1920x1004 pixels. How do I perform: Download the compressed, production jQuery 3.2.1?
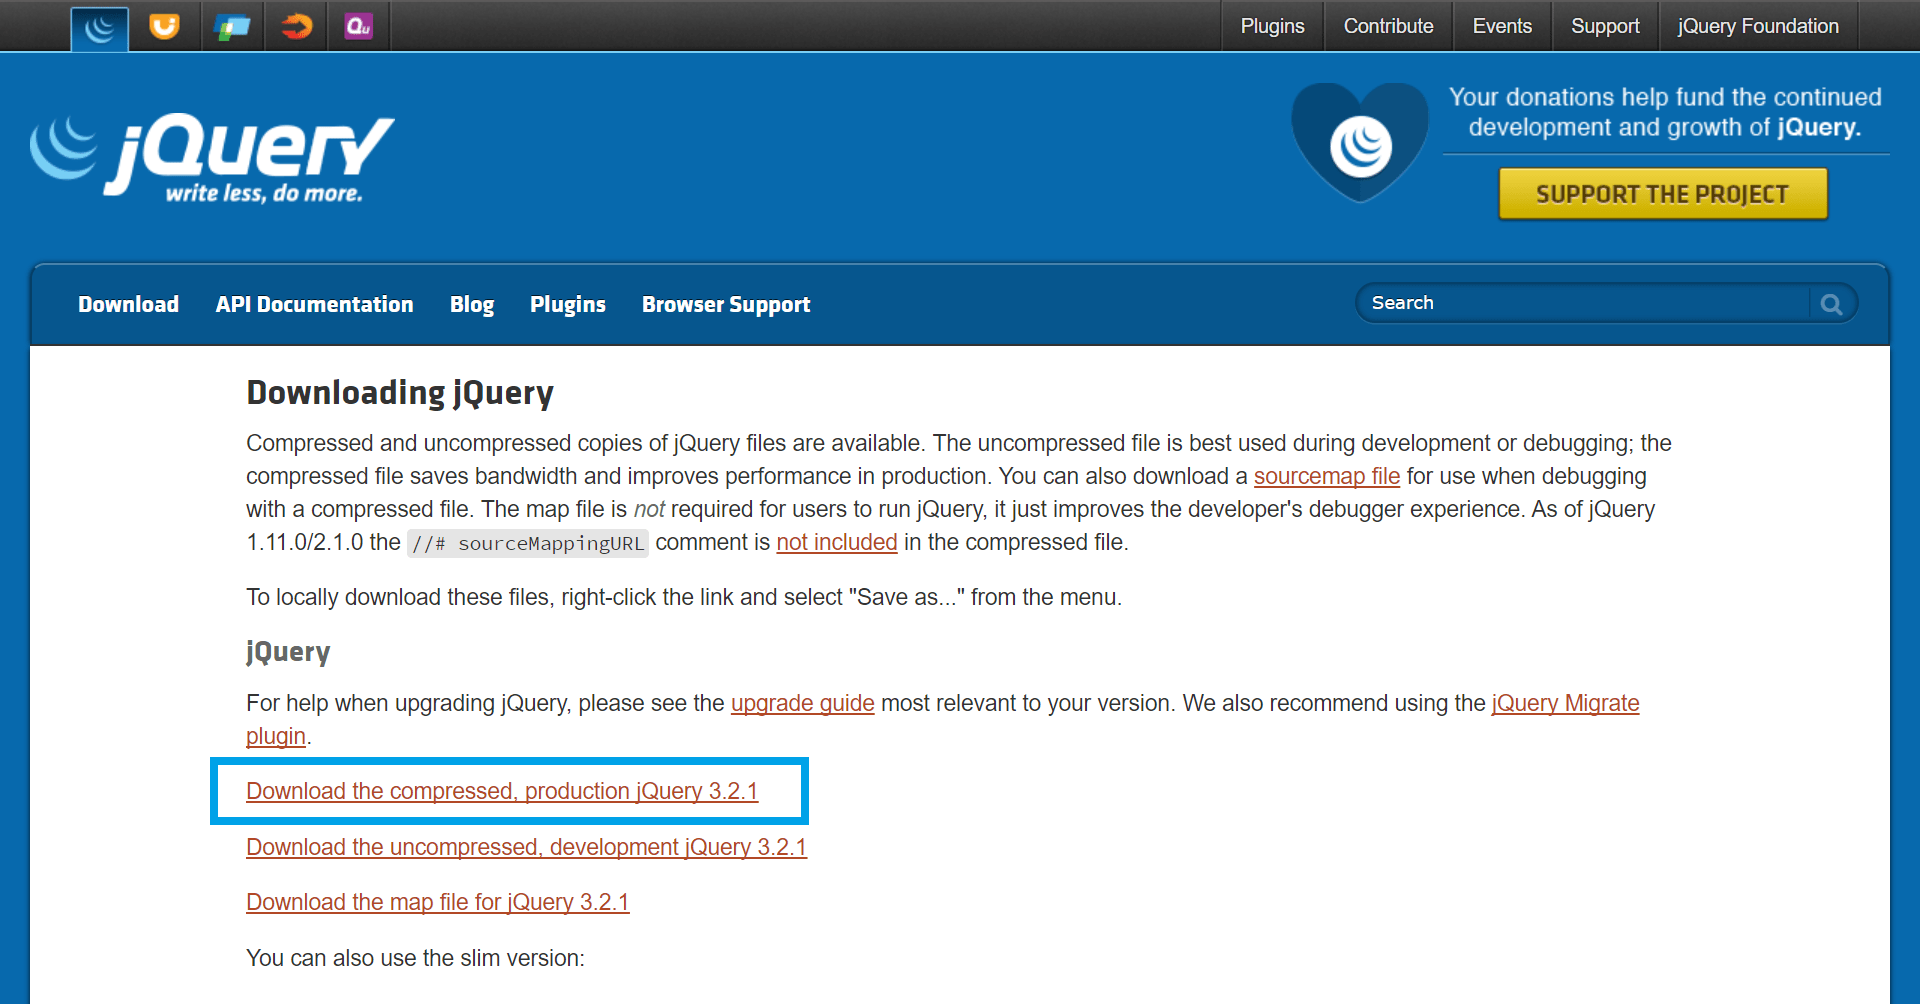point(502,791)
